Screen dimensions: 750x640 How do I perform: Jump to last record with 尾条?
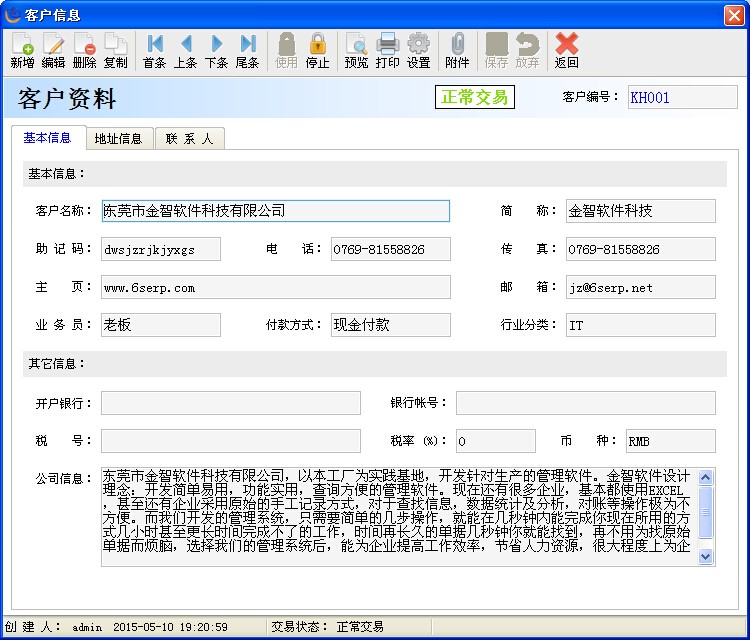247,50
